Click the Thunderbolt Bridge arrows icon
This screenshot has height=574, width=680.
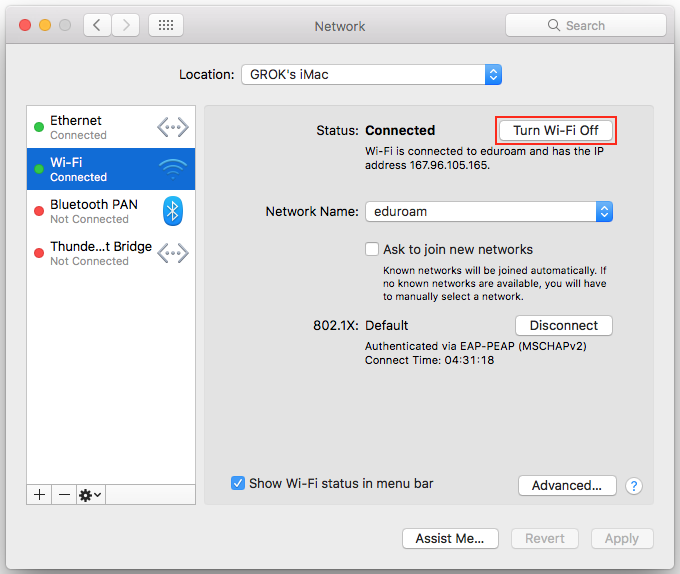172,253
